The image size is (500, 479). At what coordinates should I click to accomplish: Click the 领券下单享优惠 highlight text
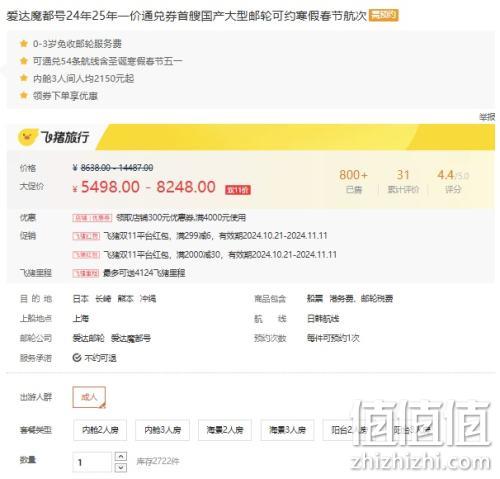click(x=65, y=96)
